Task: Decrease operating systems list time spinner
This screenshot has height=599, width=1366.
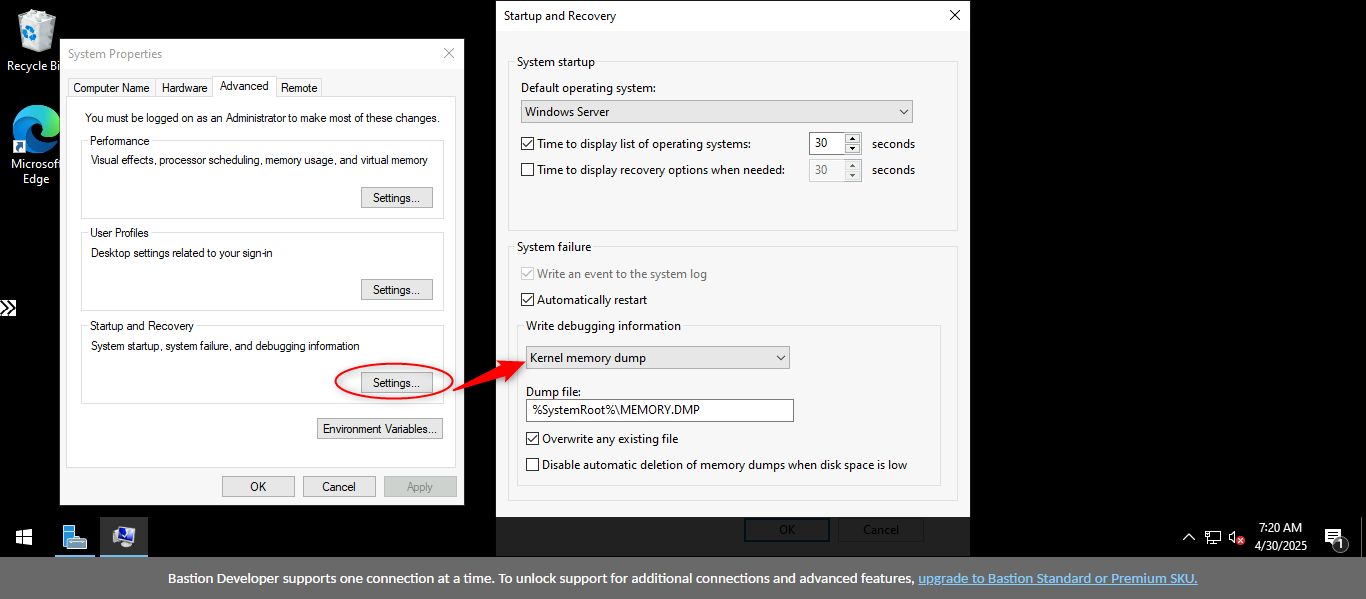Action: click(853, 149)
